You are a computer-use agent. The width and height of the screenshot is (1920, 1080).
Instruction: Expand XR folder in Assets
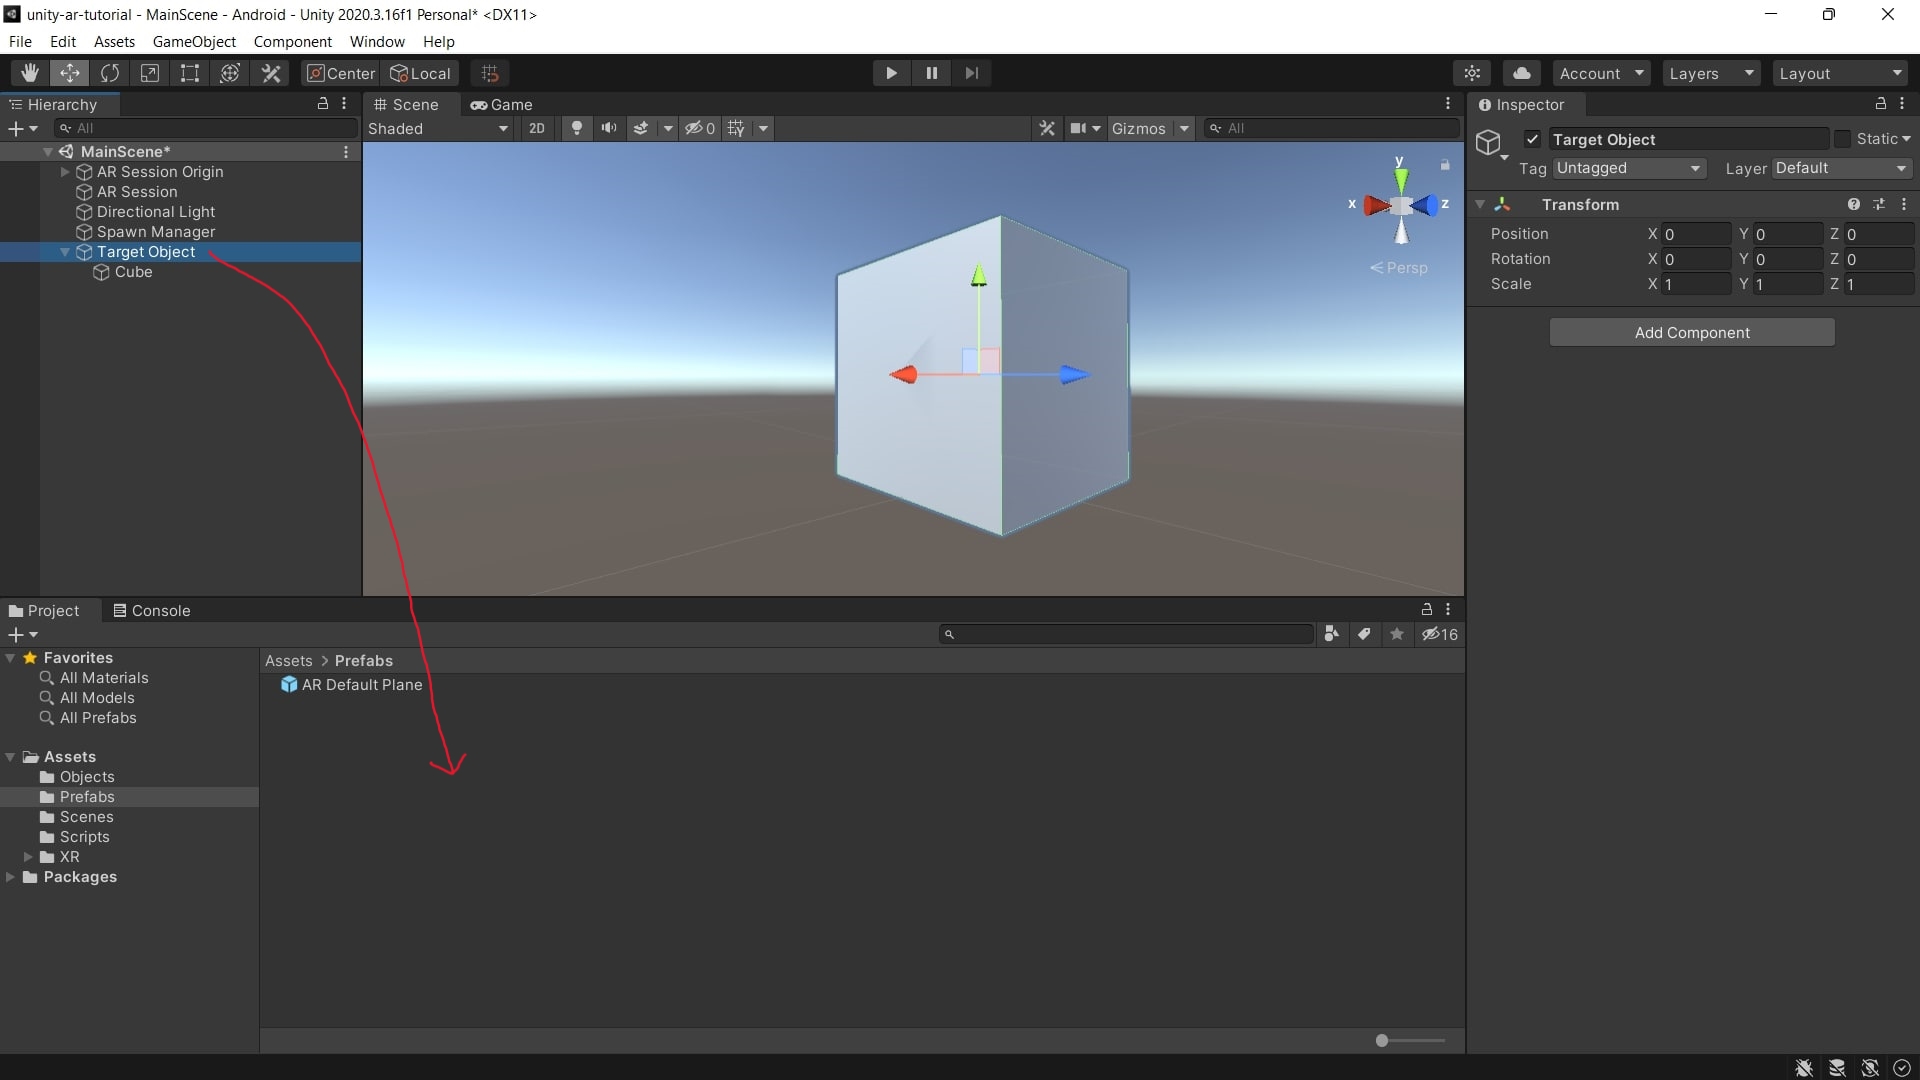(x=28, y=857)
